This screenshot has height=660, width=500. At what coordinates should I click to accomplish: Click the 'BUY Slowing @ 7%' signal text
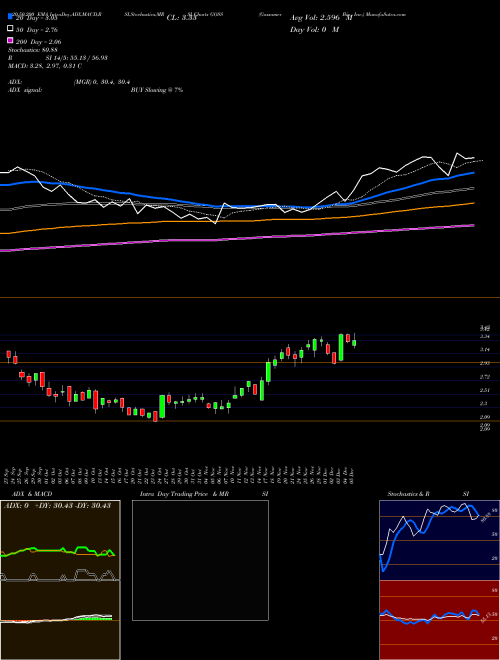[x=157, y=90]
